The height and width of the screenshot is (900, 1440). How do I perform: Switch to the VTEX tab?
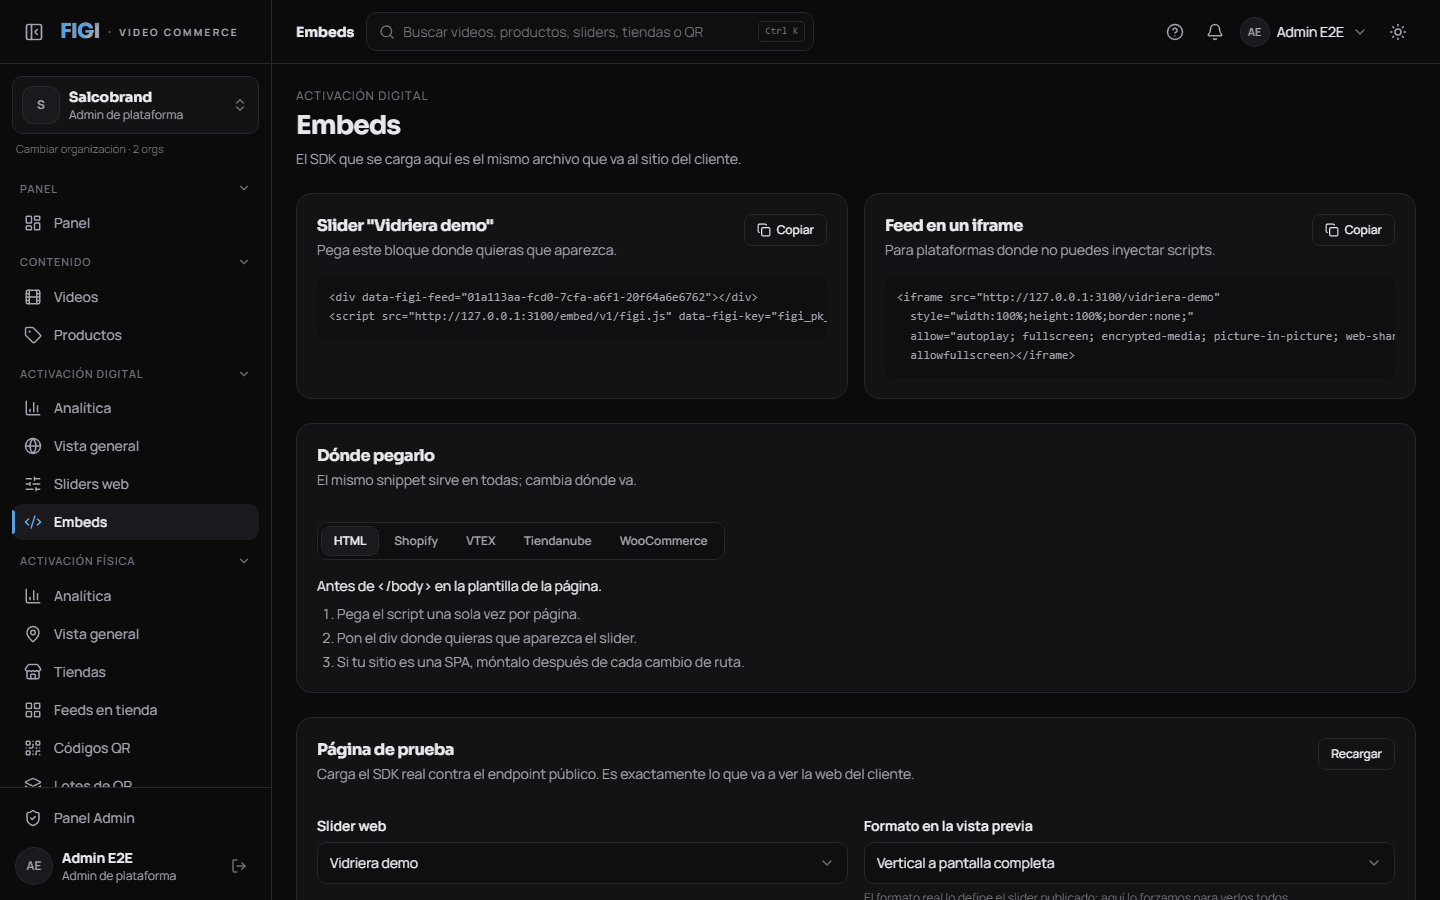click(481, 541)
